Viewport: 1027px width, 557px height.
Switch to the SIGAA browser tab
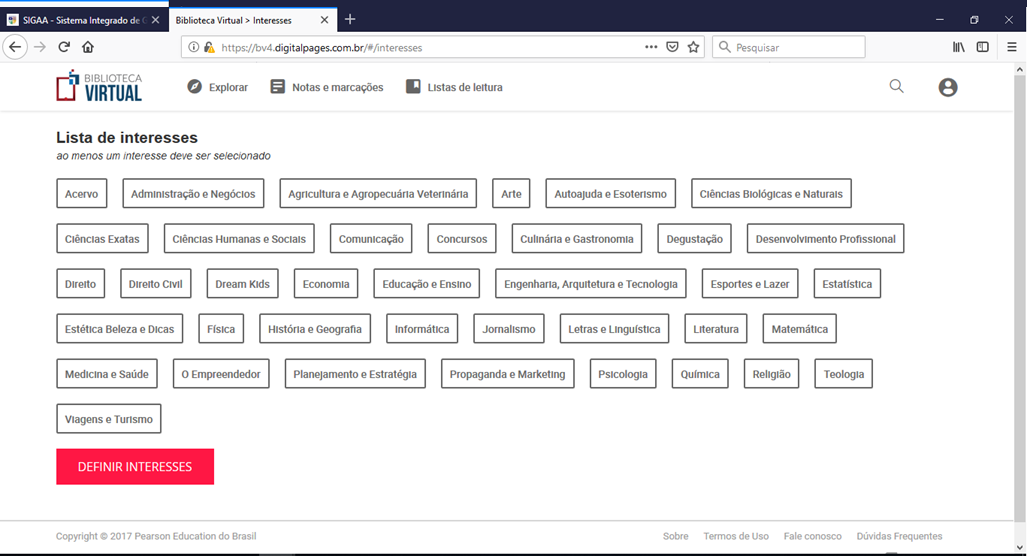point(80,19)
